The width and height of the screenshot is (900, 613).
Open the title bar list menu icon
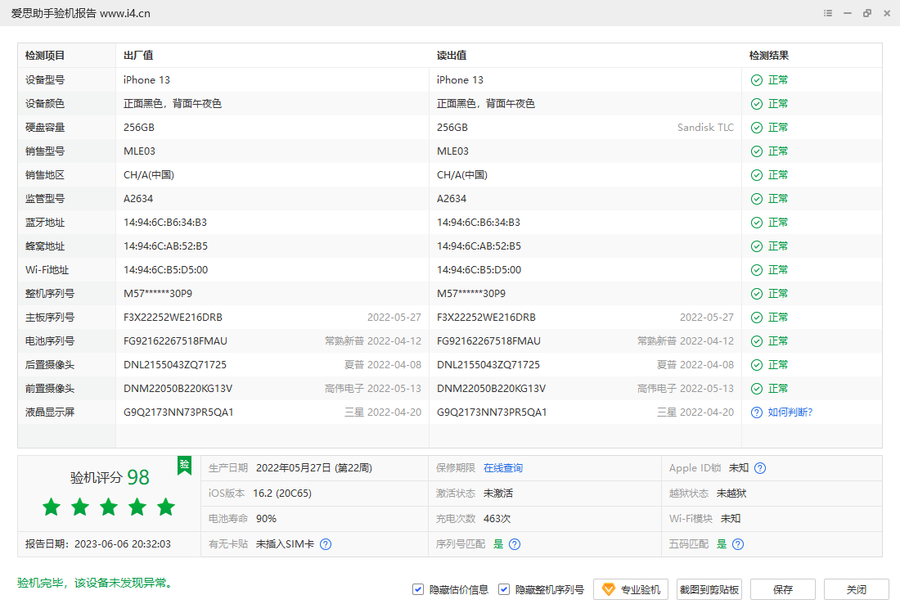click(828, 13)
